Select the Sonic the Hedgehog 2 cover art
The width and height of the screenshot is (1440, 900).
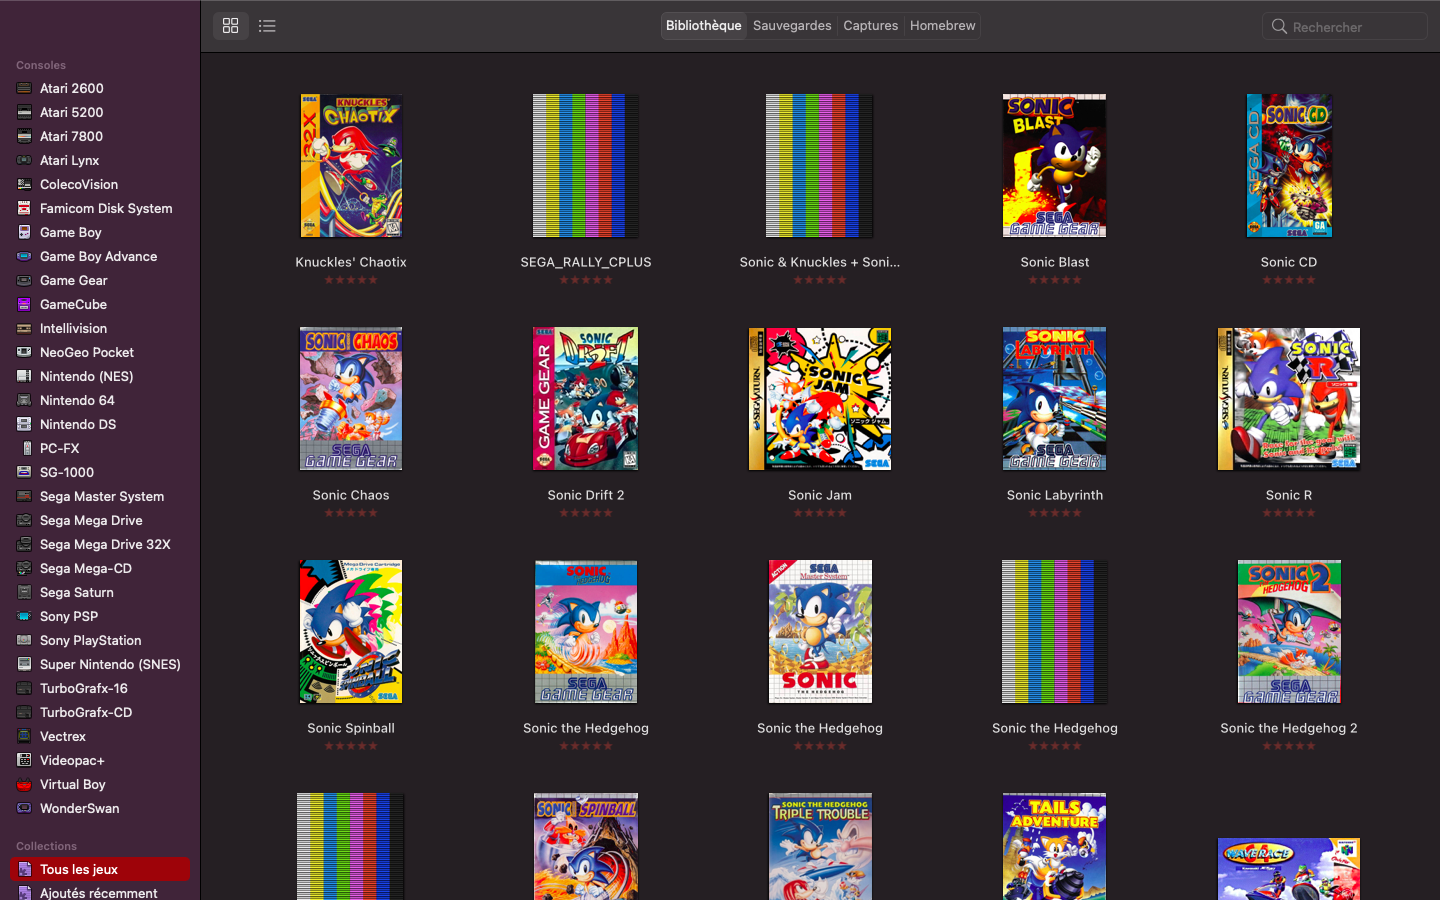pos(1289,632)
